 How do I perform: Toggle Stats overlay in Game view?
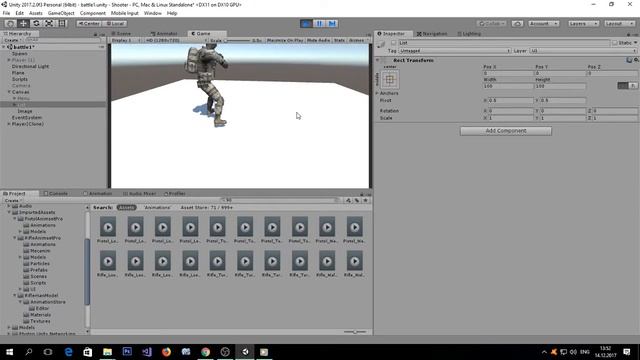(339, 40)
